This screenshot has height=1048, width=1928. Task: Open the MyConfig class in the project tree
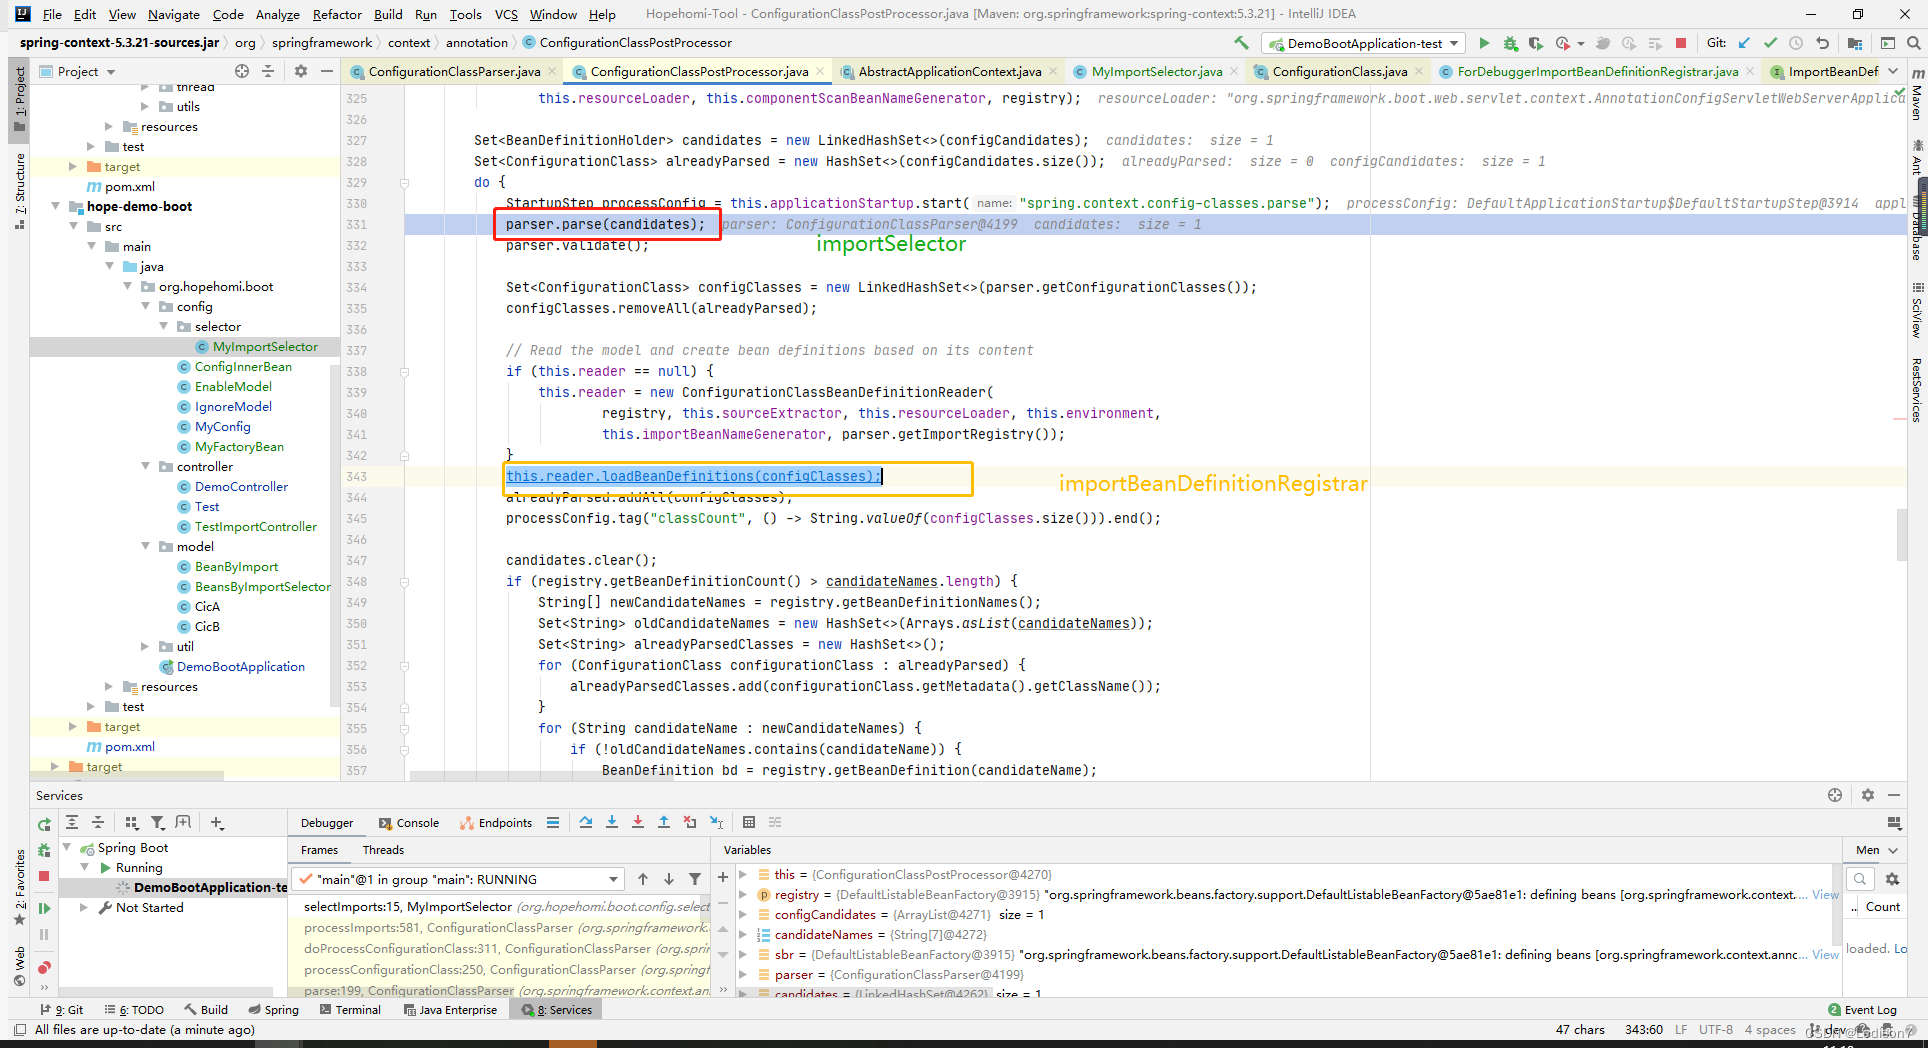[223, 426]
